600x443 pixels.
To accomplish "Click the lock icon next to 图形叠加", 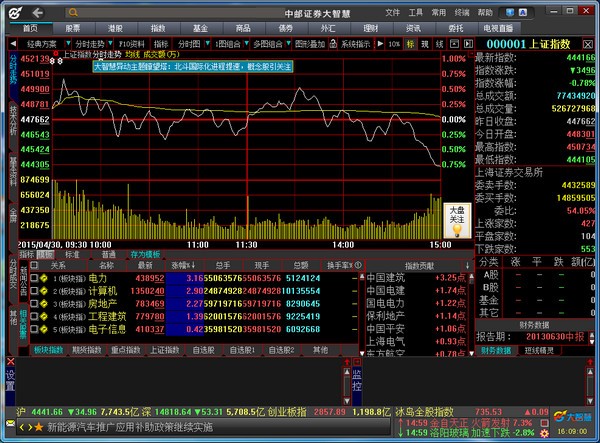I will (333, 44).
